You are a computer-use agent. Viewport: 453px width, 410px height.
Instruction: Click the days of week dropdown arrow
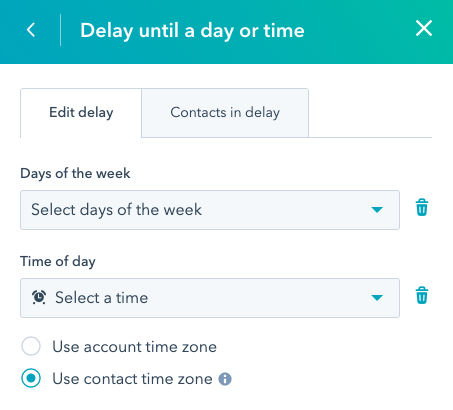[377, 210]
